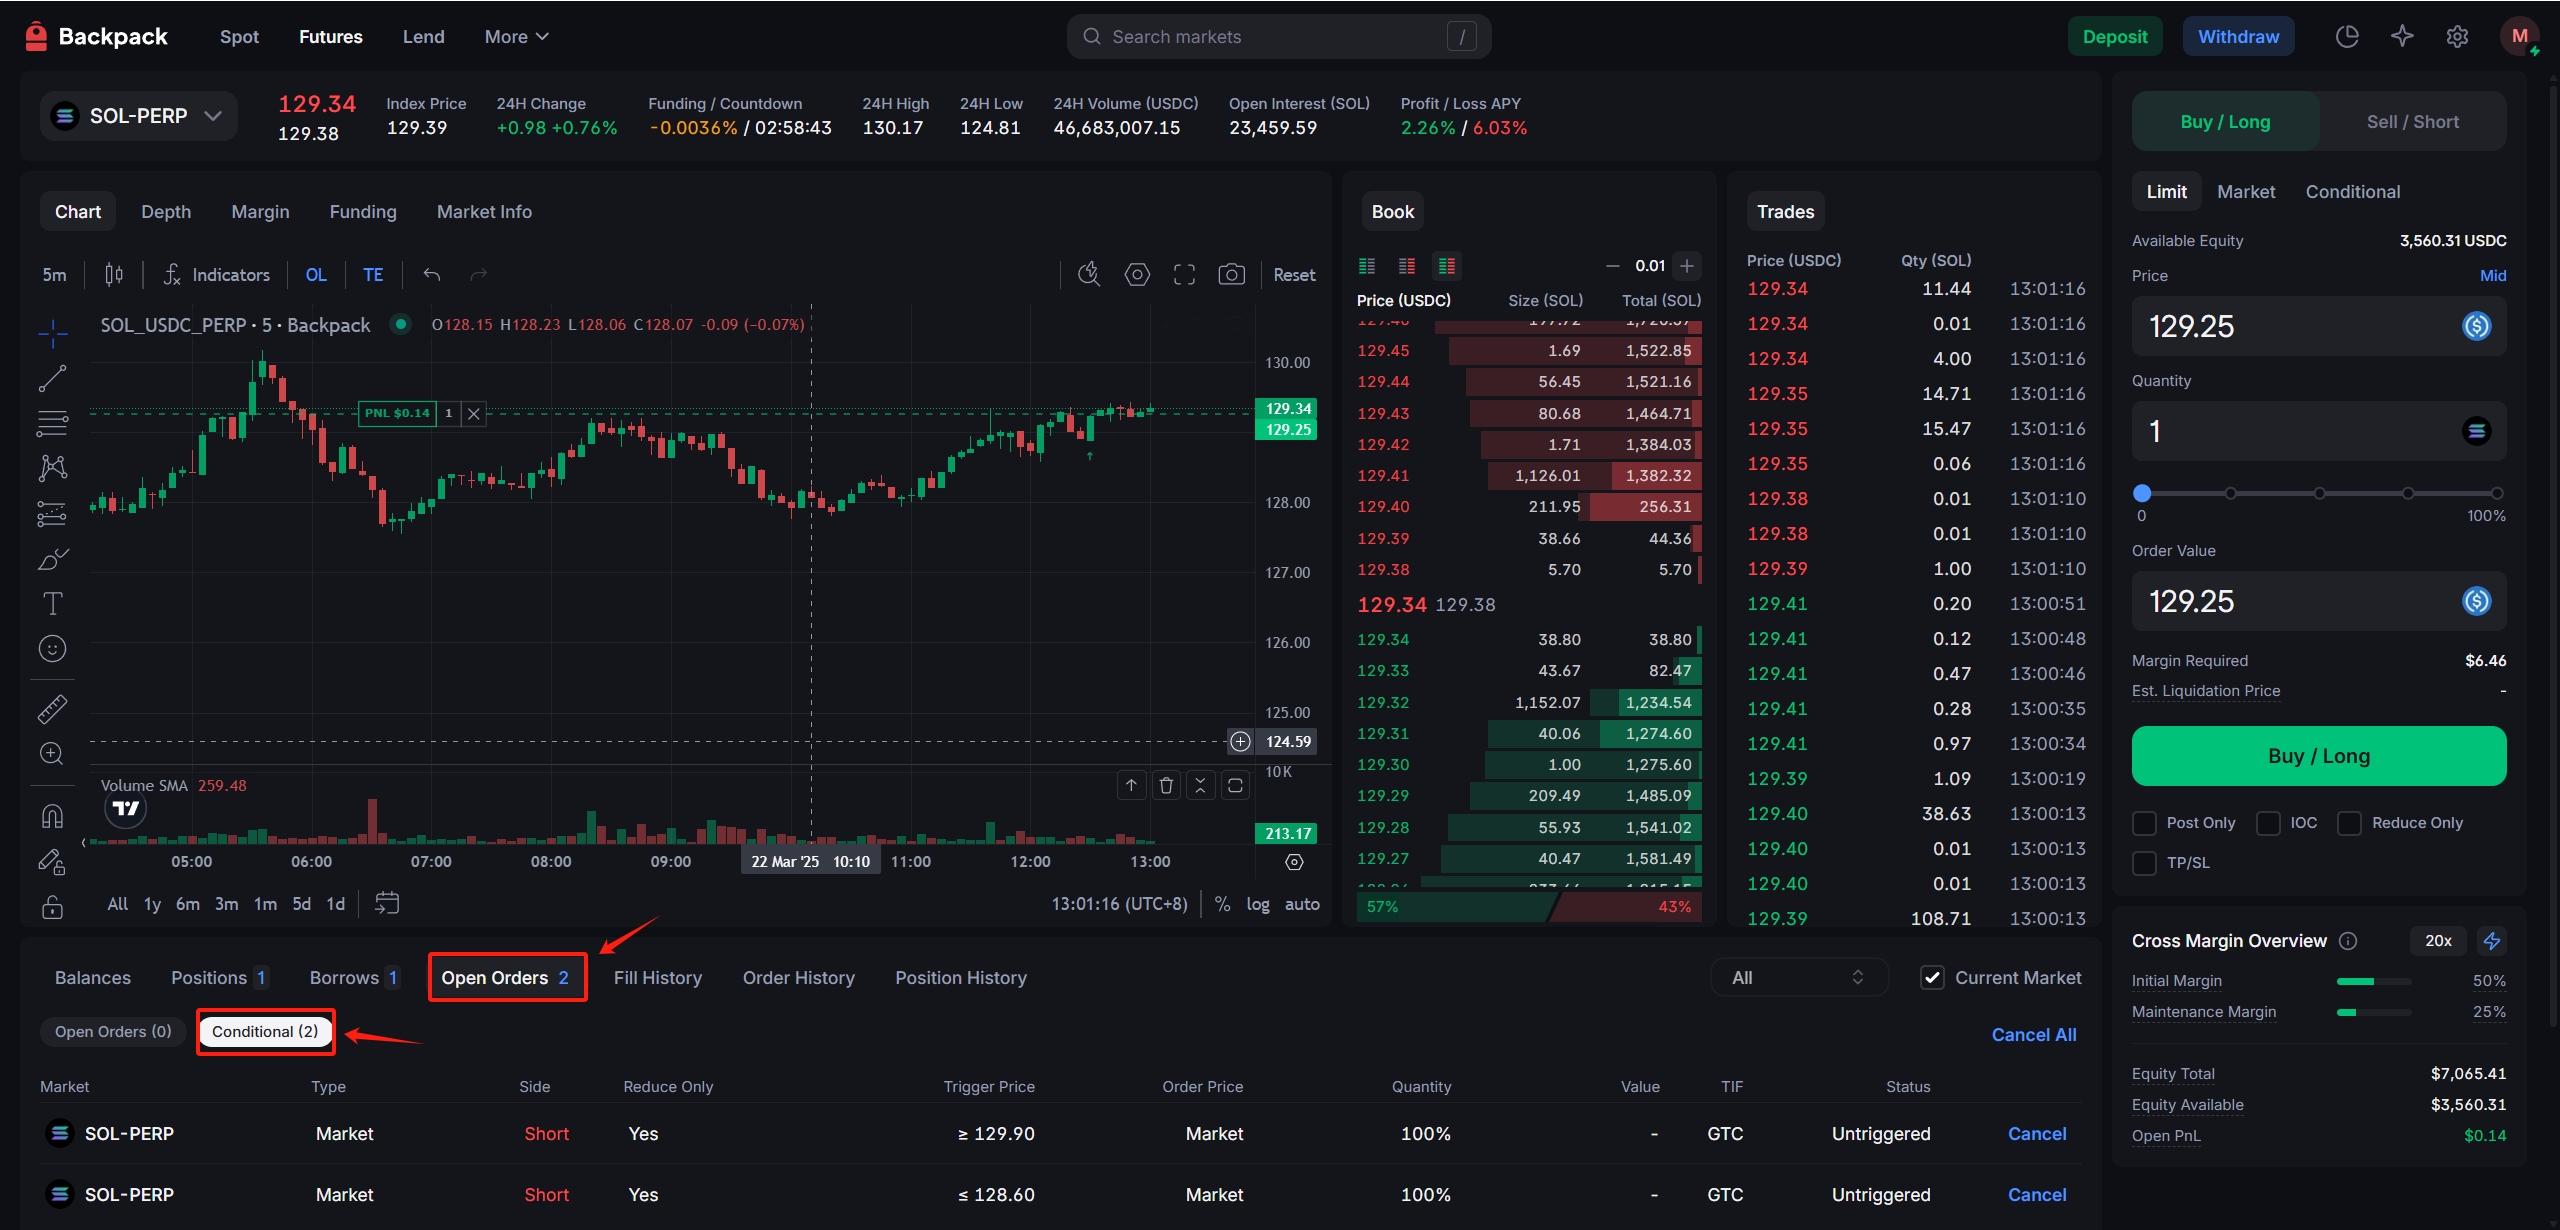This screenshot has width=2560, height=1230.
Task: Switch to the Depth tab
Action: [x=166, y=212]
